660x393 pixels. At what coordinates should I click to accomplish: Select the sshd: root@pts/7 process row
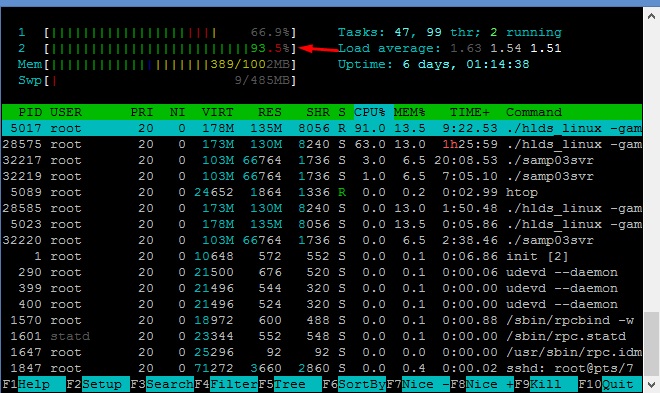[x=322, y=368]
